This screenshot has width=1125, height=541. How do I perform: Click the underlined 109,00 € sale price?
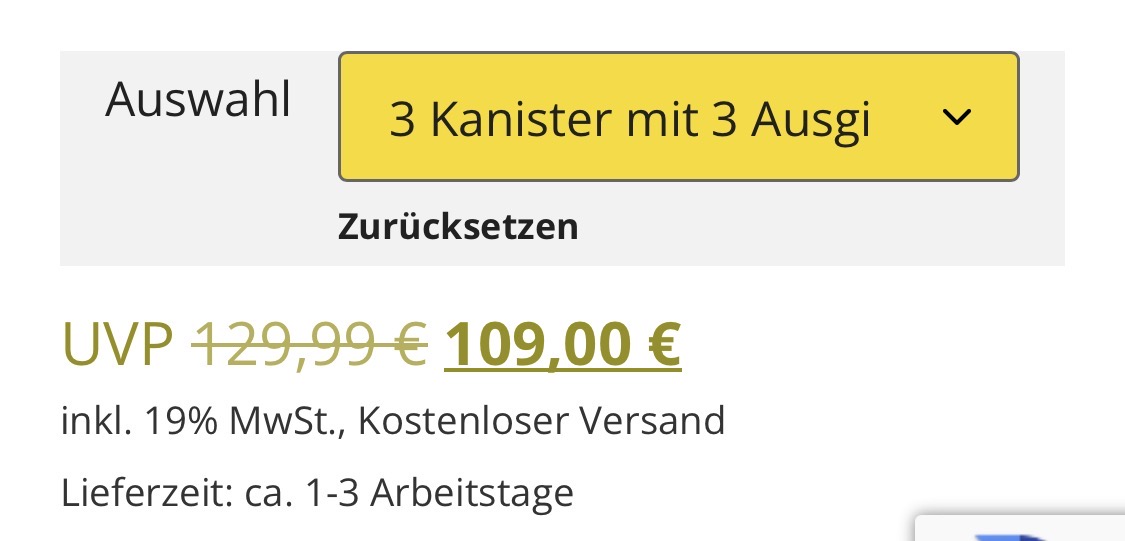[x=563, y=345]
